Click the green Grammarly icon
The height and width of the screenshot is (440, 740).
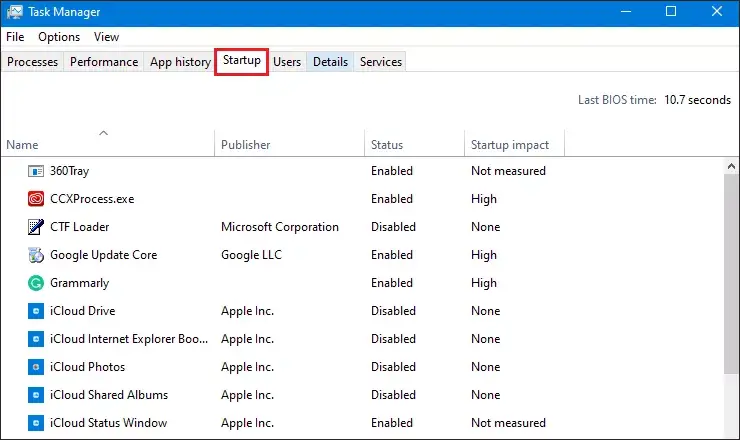(36, 283)
